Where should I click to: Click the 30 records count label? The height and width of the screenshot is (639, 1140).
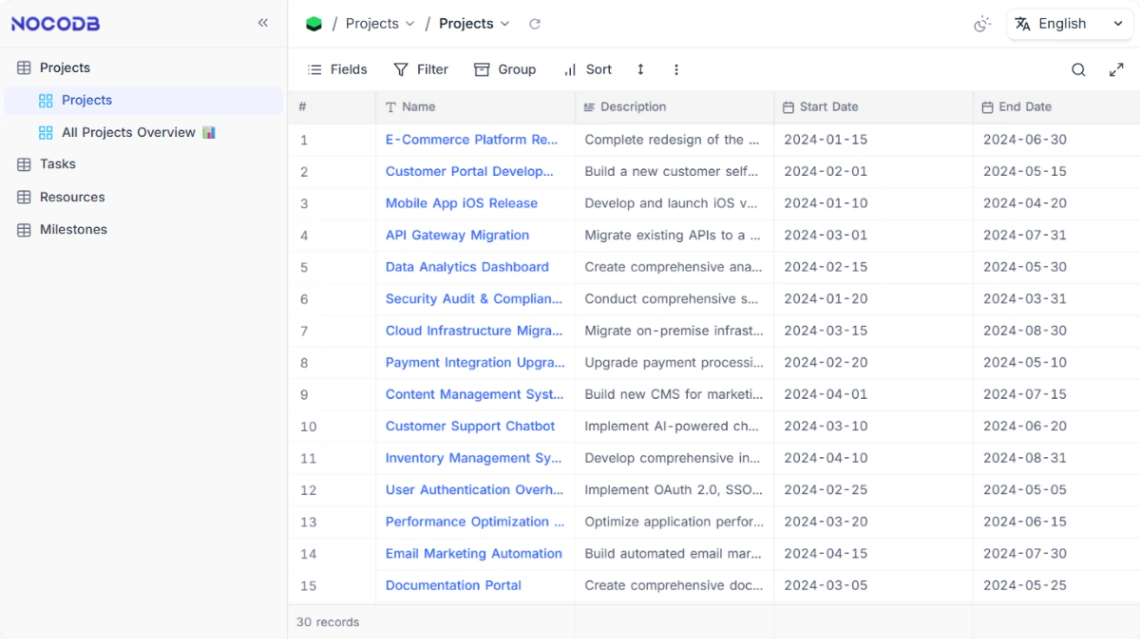(330, 622)
